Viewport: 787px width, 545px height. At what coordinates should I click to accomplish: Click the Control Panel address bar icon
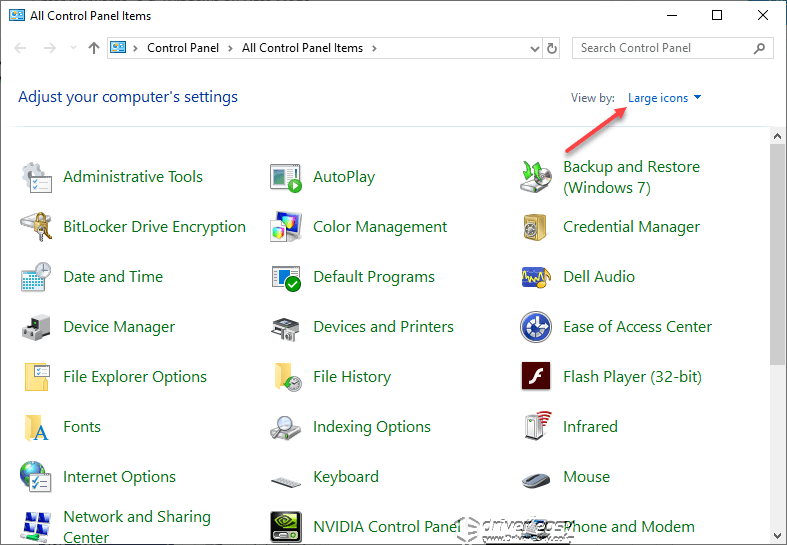[x=118, y=47]
